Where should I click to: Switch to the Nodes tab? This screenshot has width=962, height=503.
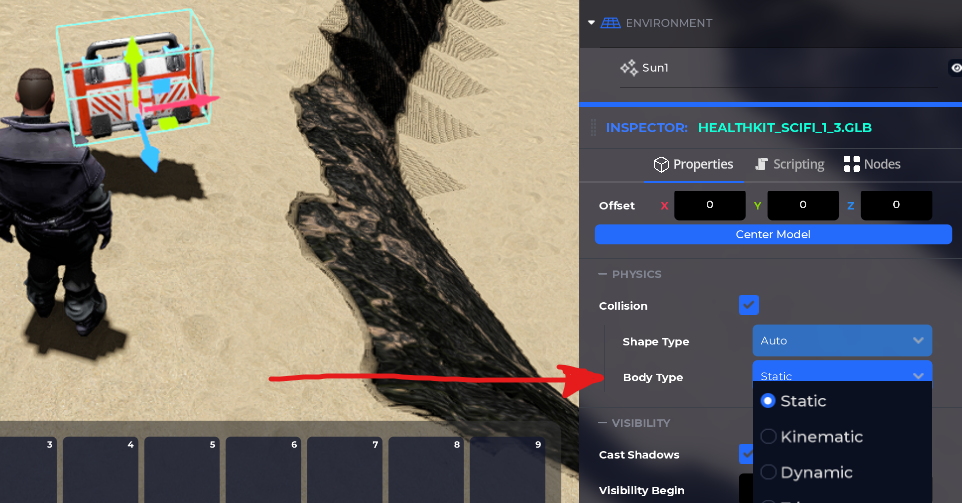pos(872,164)
